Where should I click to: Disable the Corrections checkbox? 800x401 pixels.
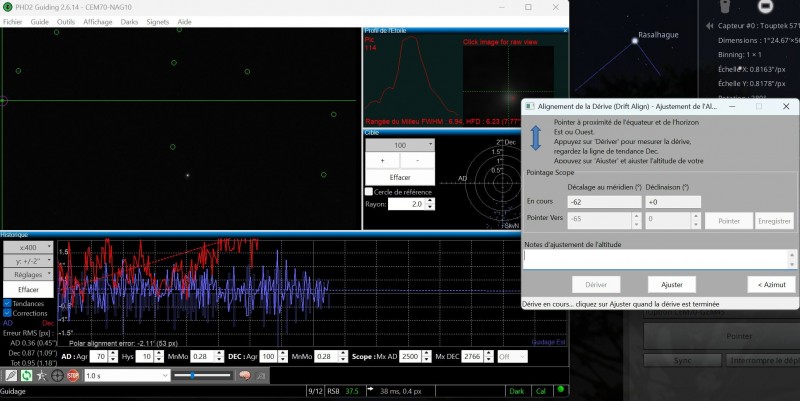tap(7, 313)
